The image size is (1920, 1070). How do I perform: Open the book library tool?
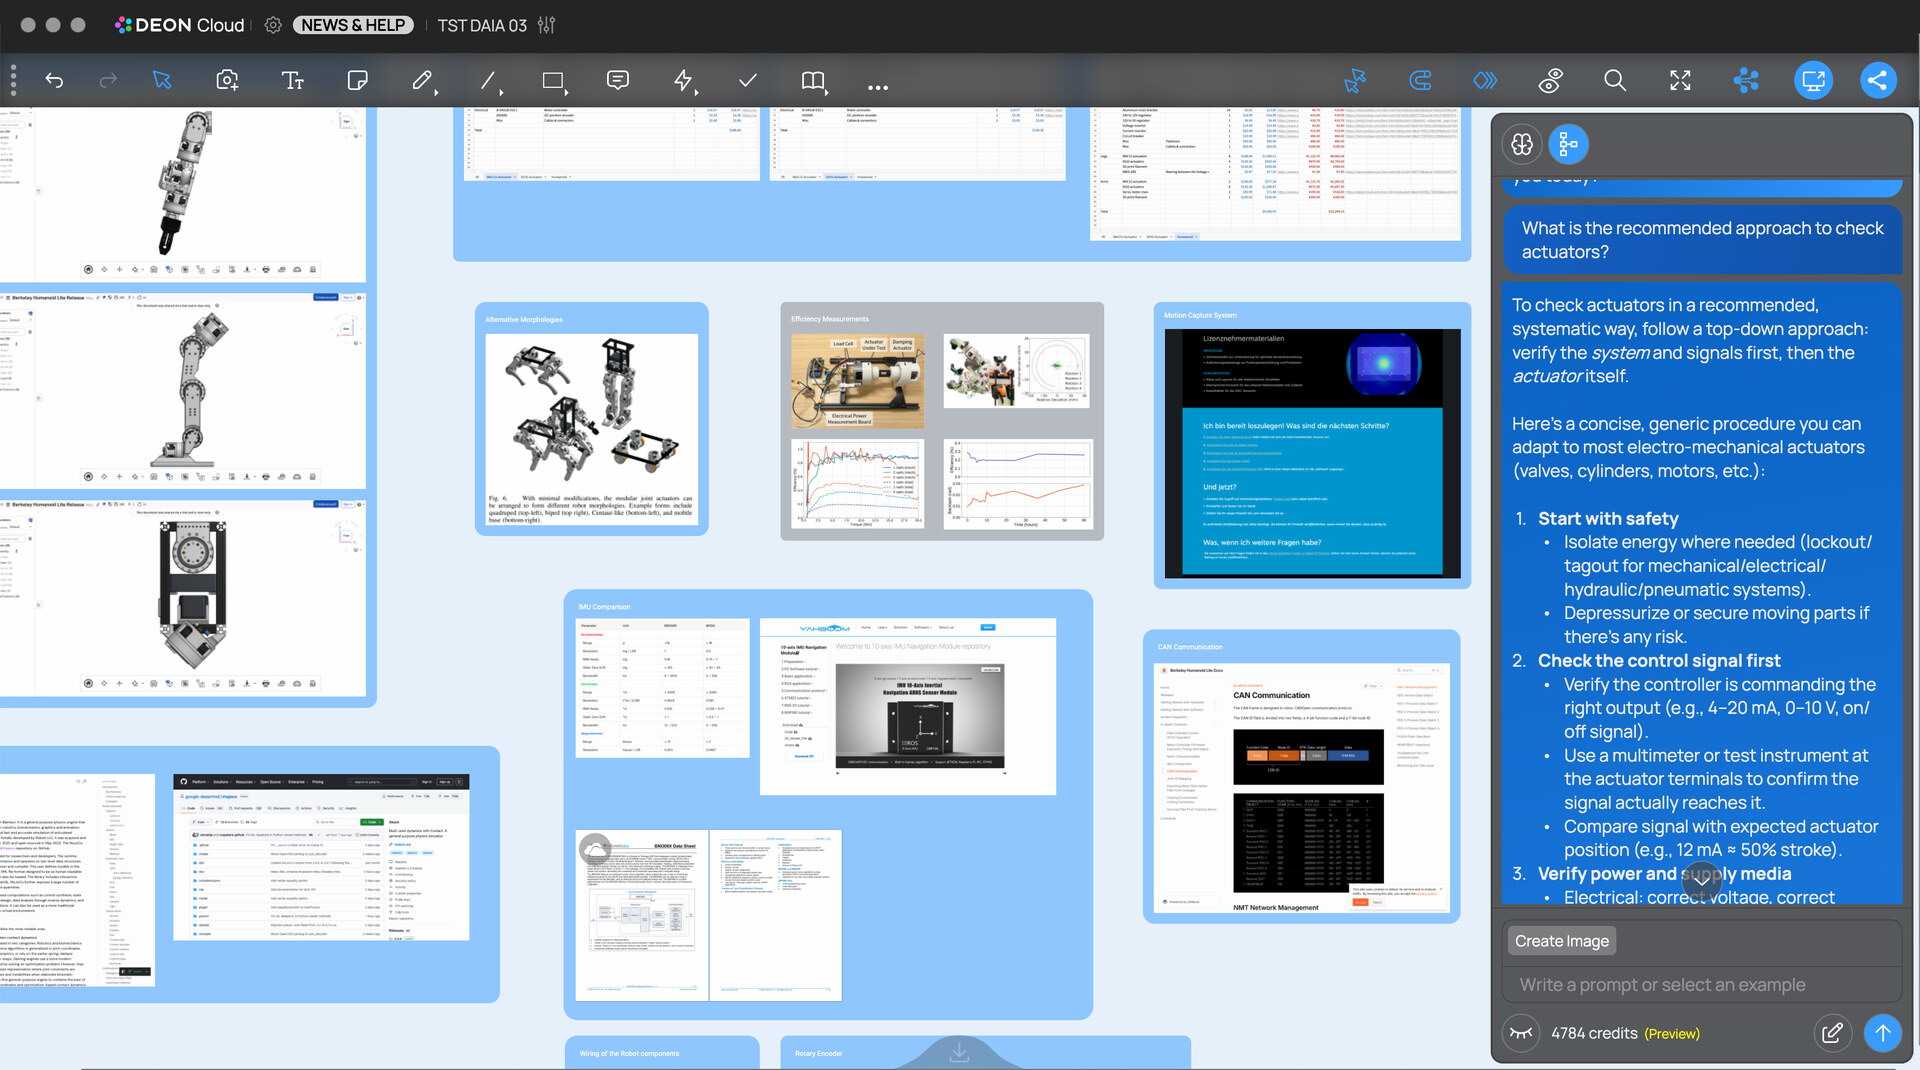(x=813, y=80)
